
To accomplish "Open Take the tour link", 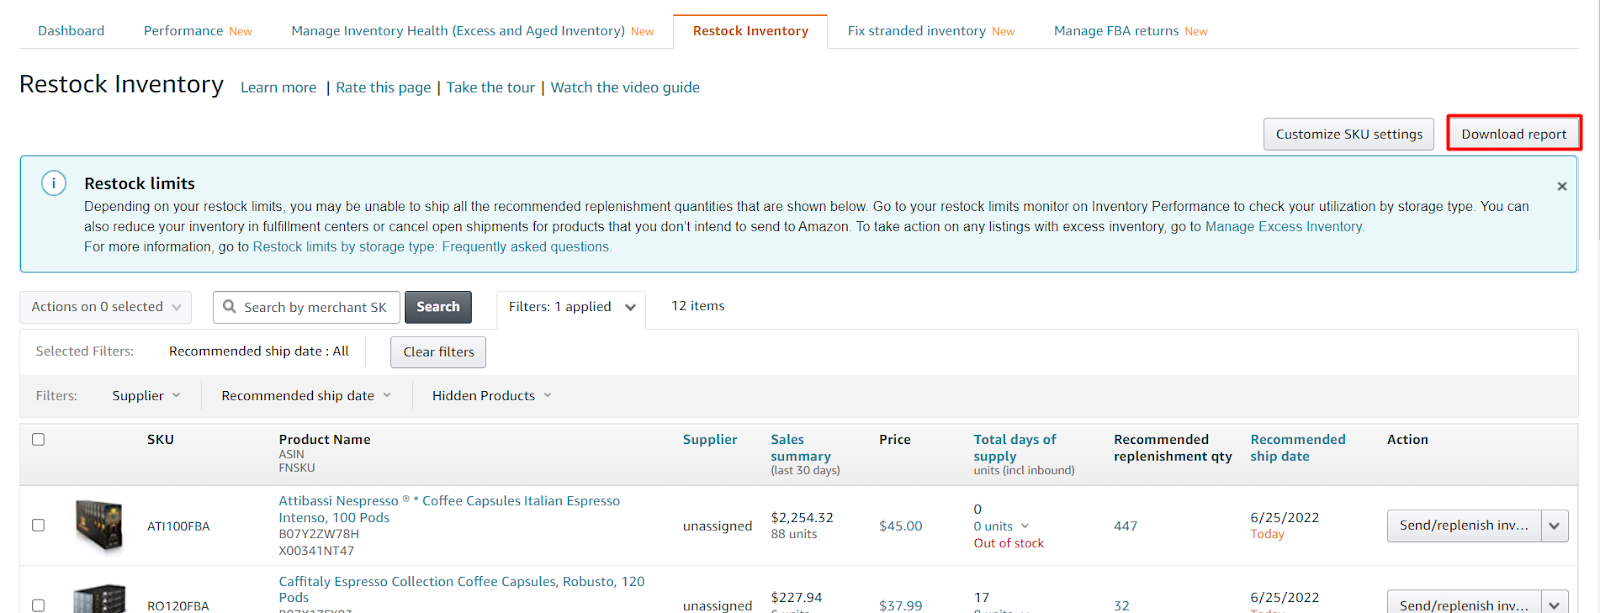I will coord(491,88).
